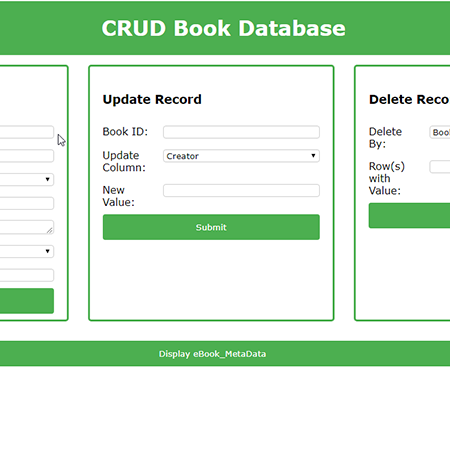
Task: Click the CRUD Book Database title
Action: coord(224,28)
